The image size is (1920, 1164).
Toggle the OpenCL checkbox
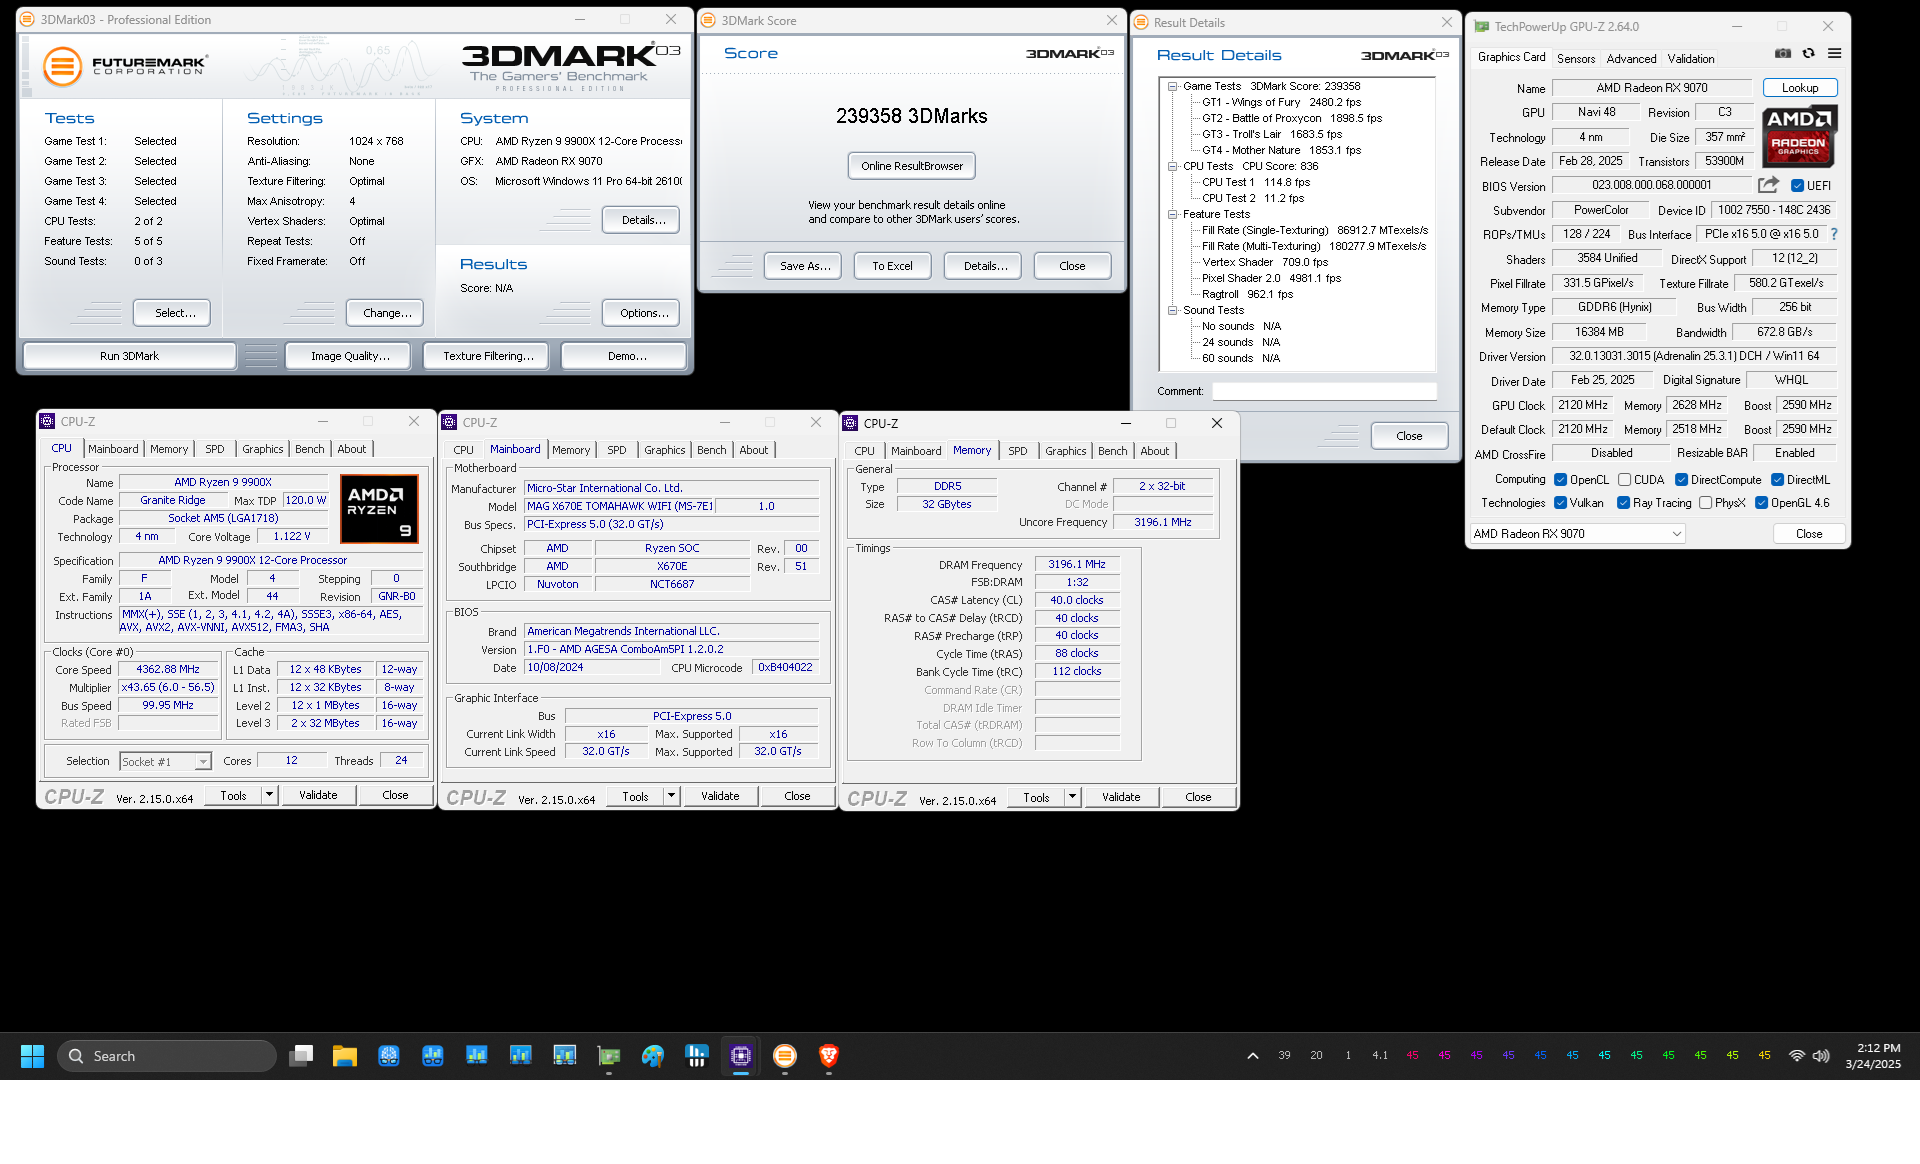click(1560, 480)
